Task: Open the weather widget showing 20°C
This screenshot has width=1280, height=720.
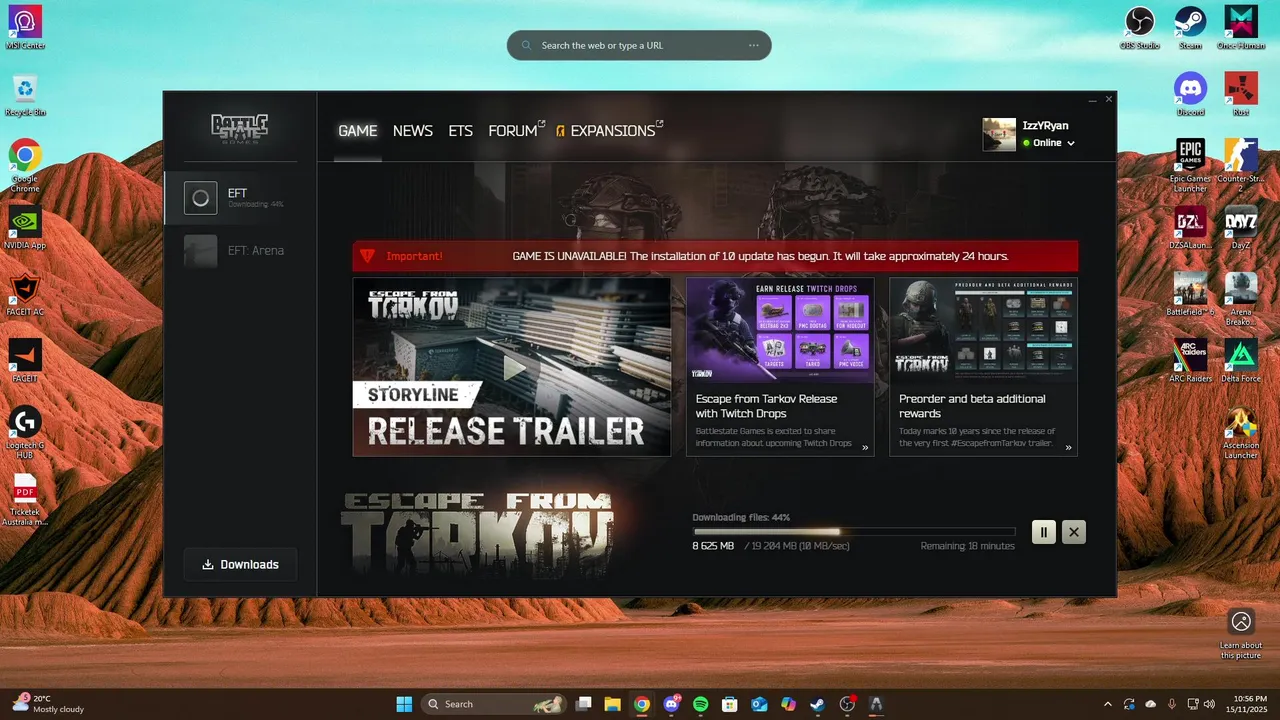Action: (x=48, y=704)
